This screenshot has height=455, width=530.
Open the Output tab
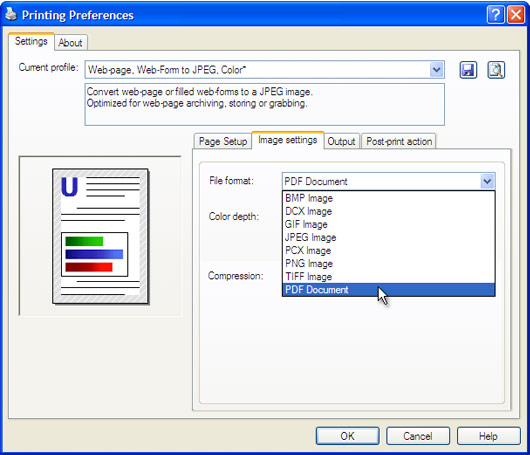click(x=341, y=141)
